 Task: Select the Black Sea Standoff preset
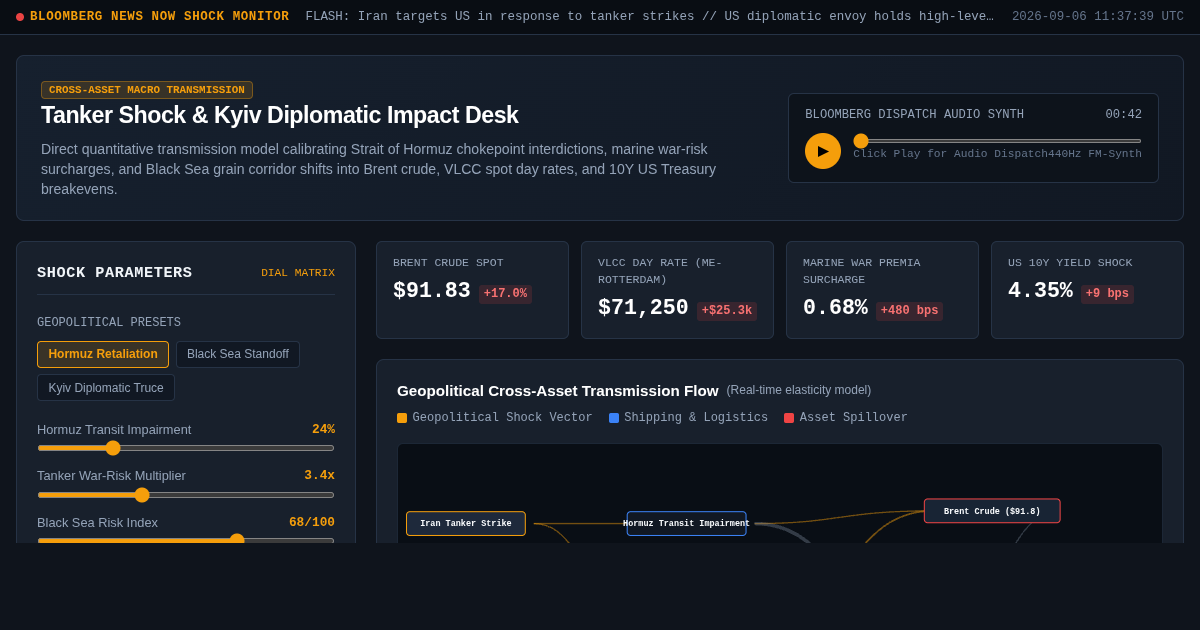238,354
